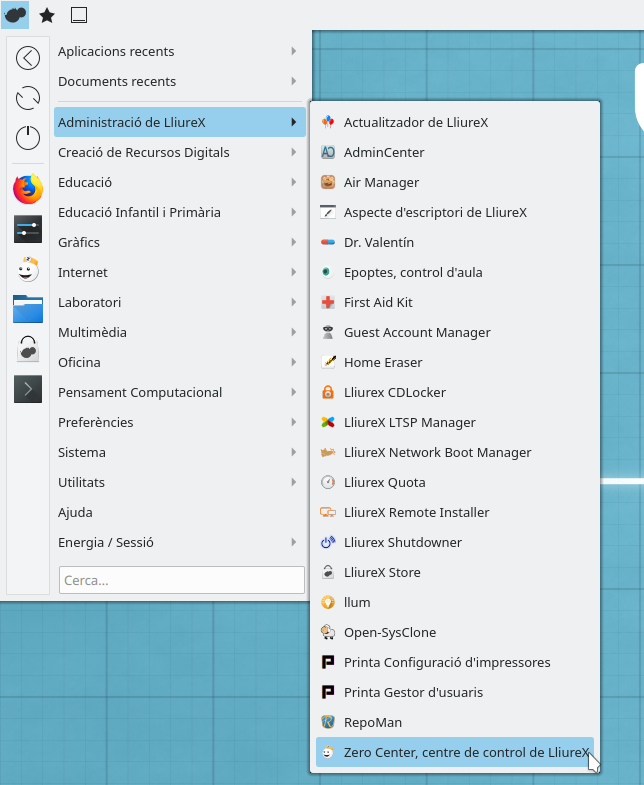Click the star favorites icon in panel
The width and height of the screenshot is (644, 785).
click(x=47, y=15)
